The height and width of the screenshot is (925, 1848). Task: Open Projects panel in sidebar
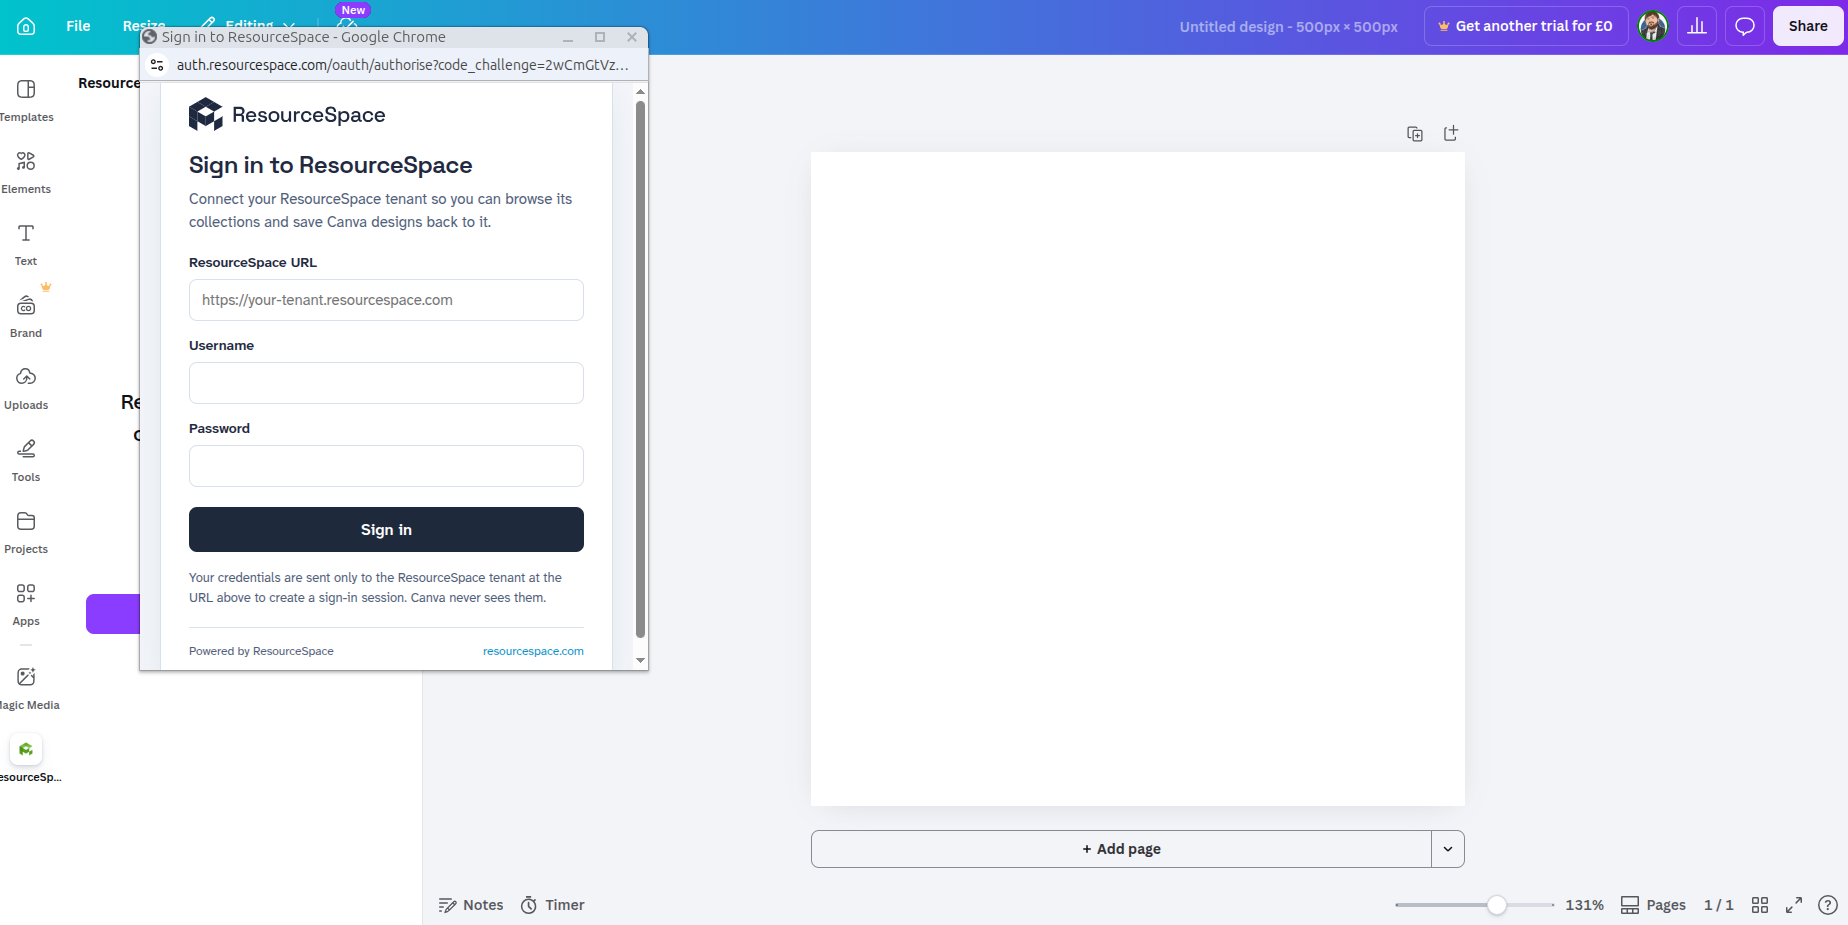tap(26, 532)
